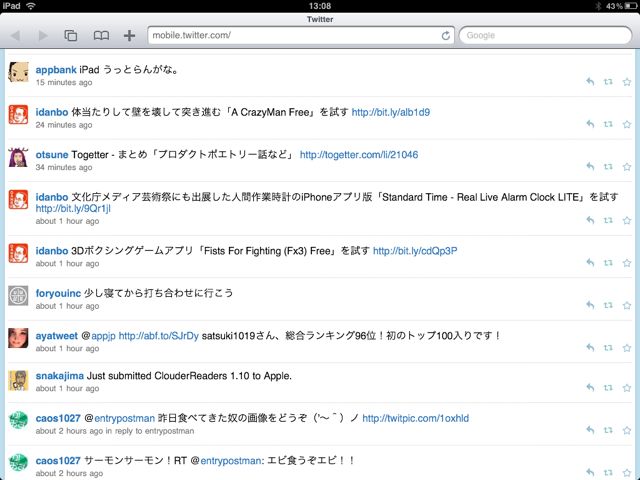Go back with Safari's back arrow
The width and height of the screenshot is (640, 480).
click(x=16, y=36)
